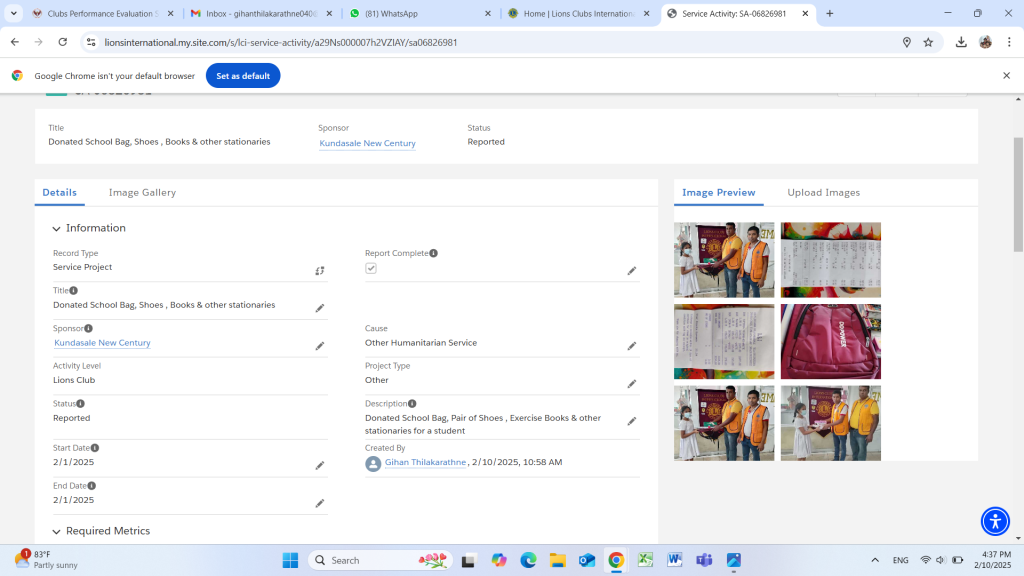Screen dimensions: 1024x576
Task: Switch to the WhatsApp browser tab
Action: (420, 13)
